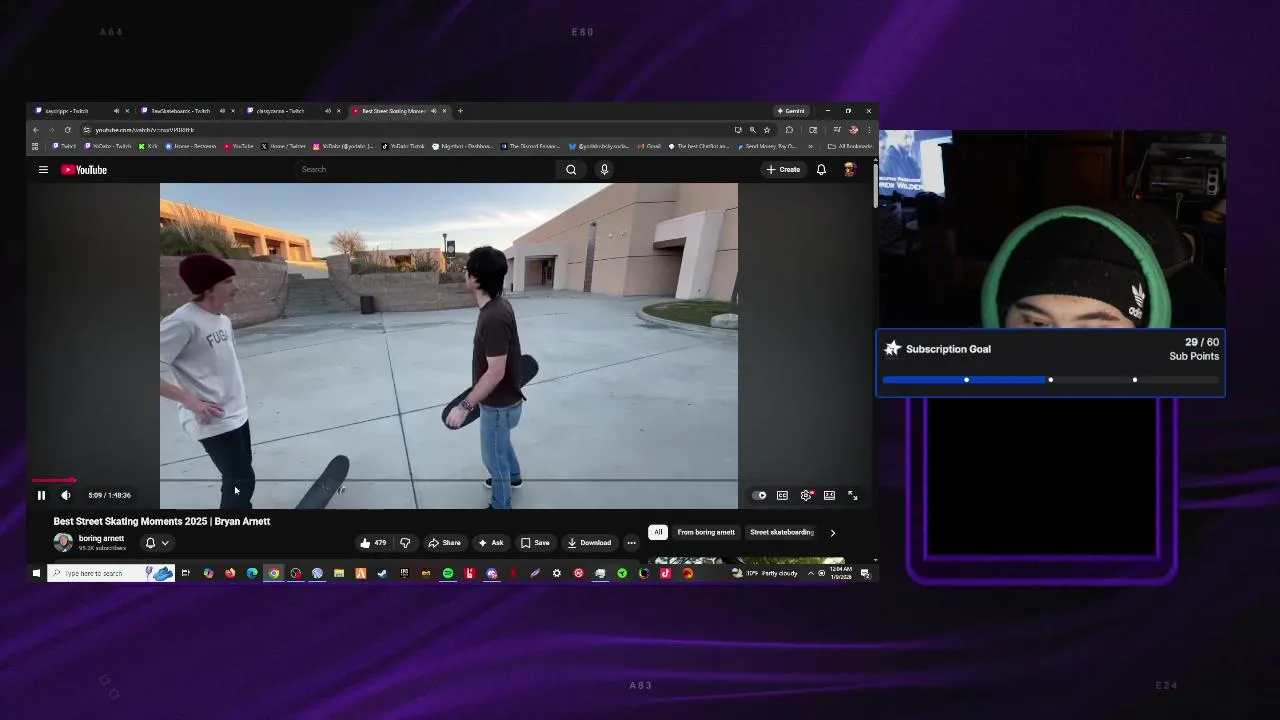1280x720 pixels.
Task: Open the Kick bookmark
Action: click(x=148, y=146)
